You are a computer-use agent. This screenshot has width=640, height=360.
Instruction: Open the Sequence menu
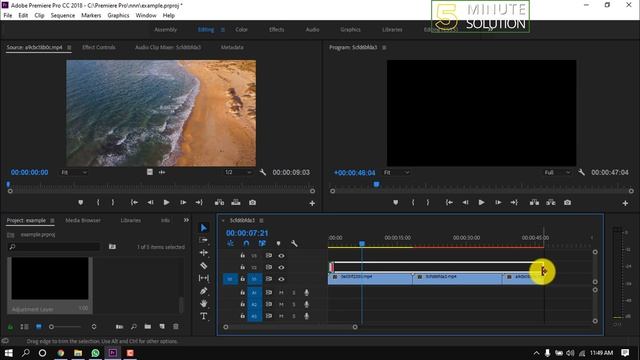pos(62,16)
